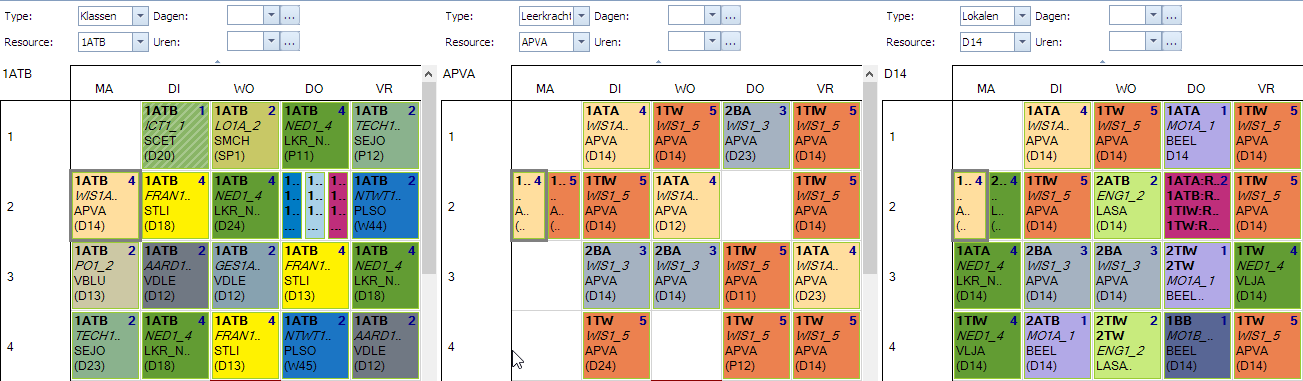
Task: Select the 1BB MO1B BEEL lesson in D14 schedule
Action: (1196, 346)
